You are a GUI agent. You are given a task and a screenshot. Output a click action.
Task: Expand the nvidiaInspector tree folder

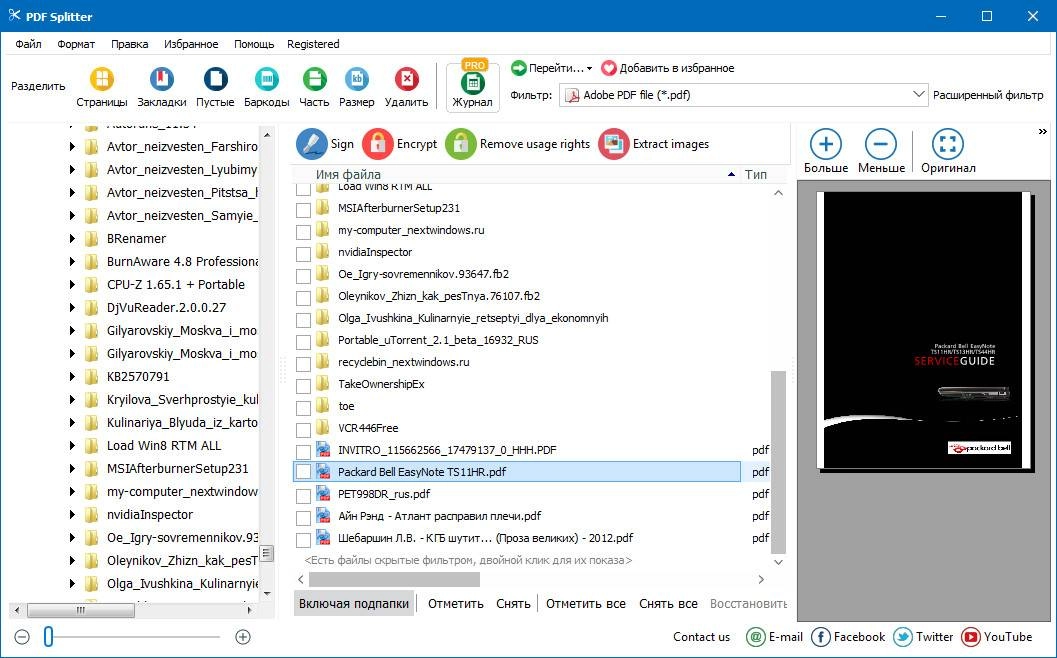click(72, 515)
